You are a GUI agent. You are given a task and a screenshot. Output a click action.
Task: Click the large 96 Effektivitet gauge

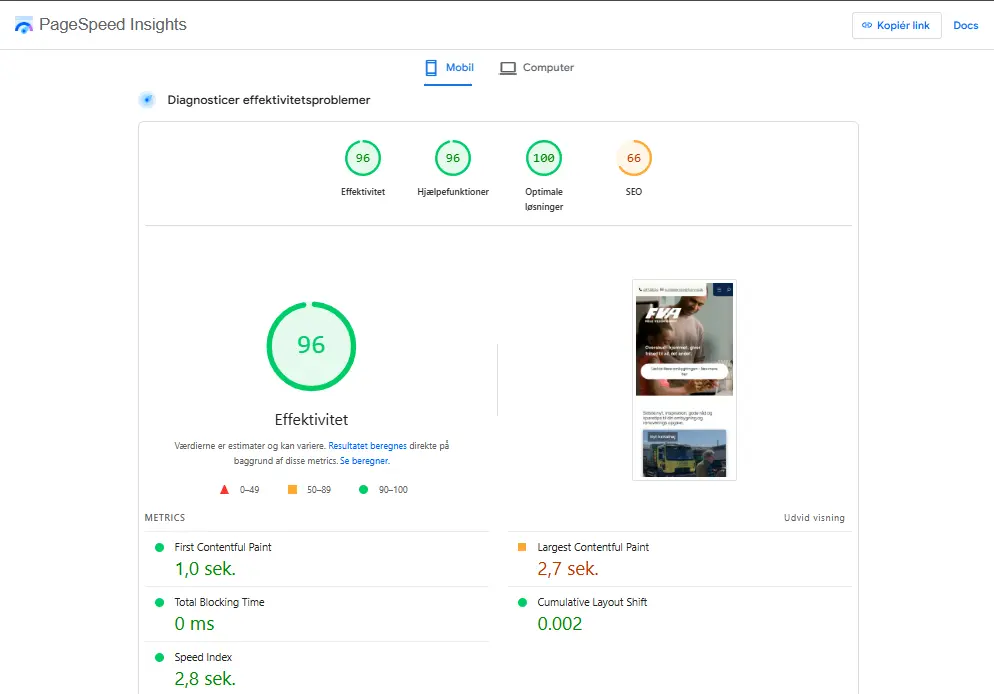(x=311, y=346)
